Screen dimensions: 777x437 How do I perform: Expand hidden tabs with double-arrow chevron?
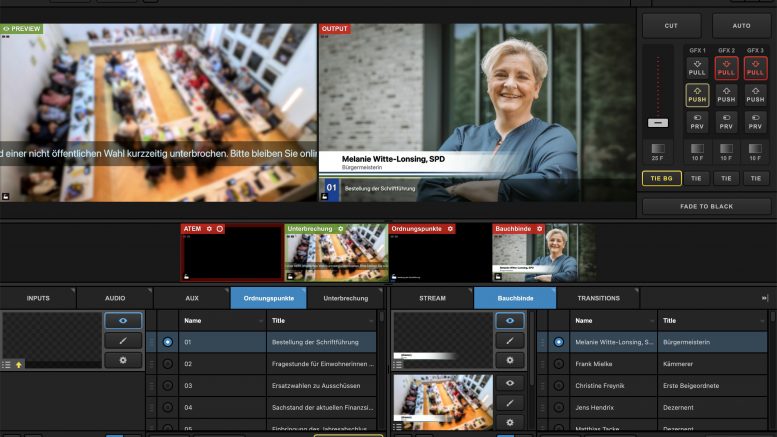click(765, 298)
